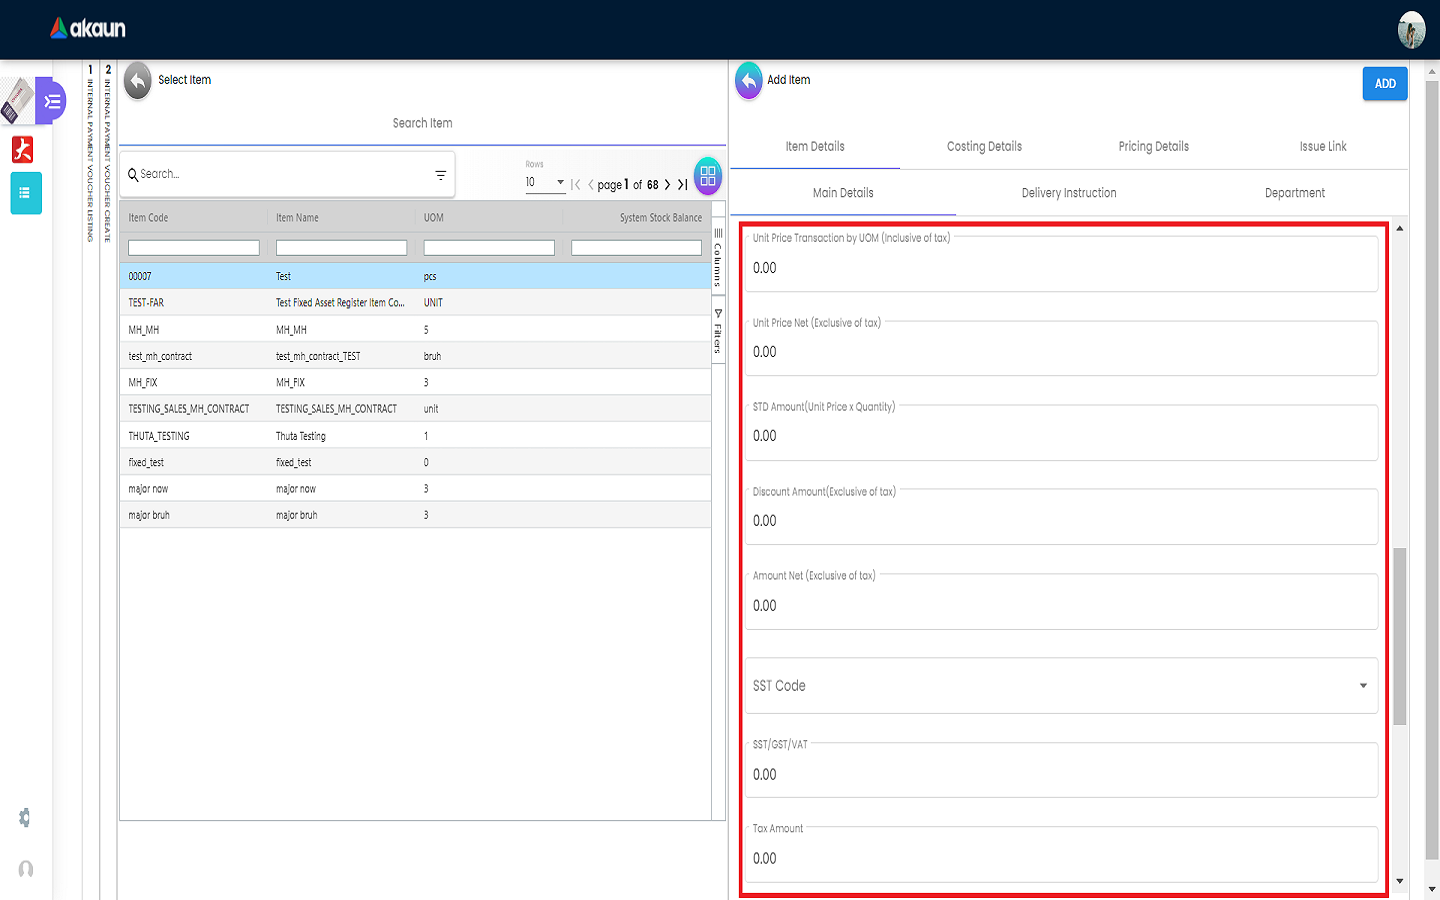
Task: Open the grid view icon near pagination
Action: click(708, 177)
